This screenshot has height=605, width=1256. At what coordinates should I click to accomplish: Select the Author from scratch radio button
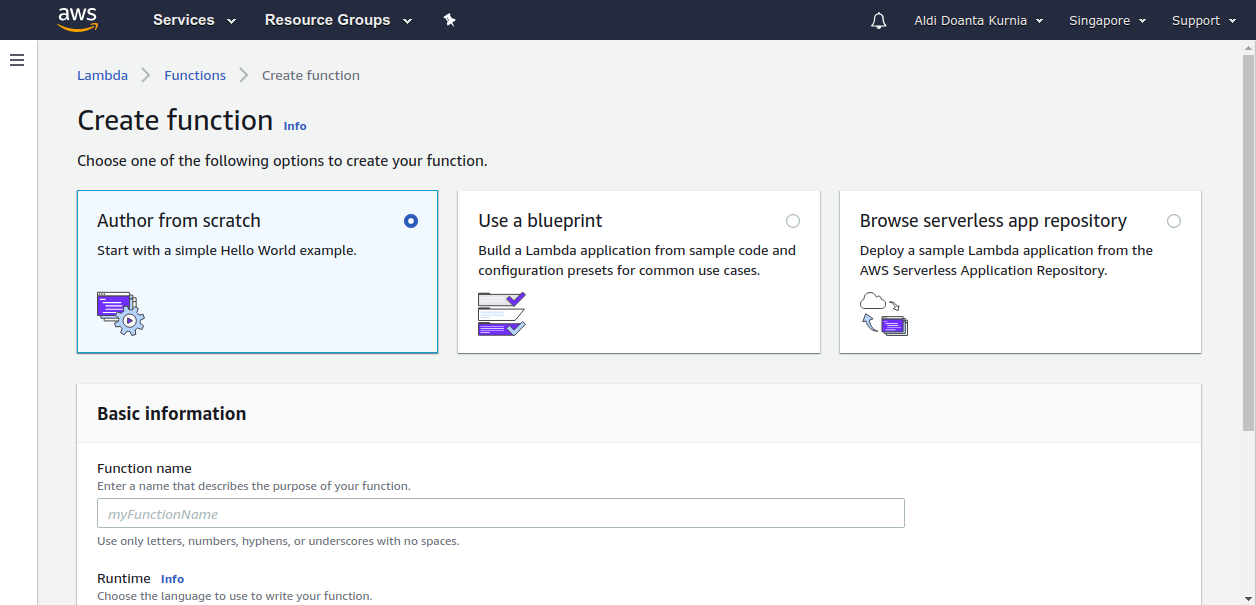tap(411, 221)
